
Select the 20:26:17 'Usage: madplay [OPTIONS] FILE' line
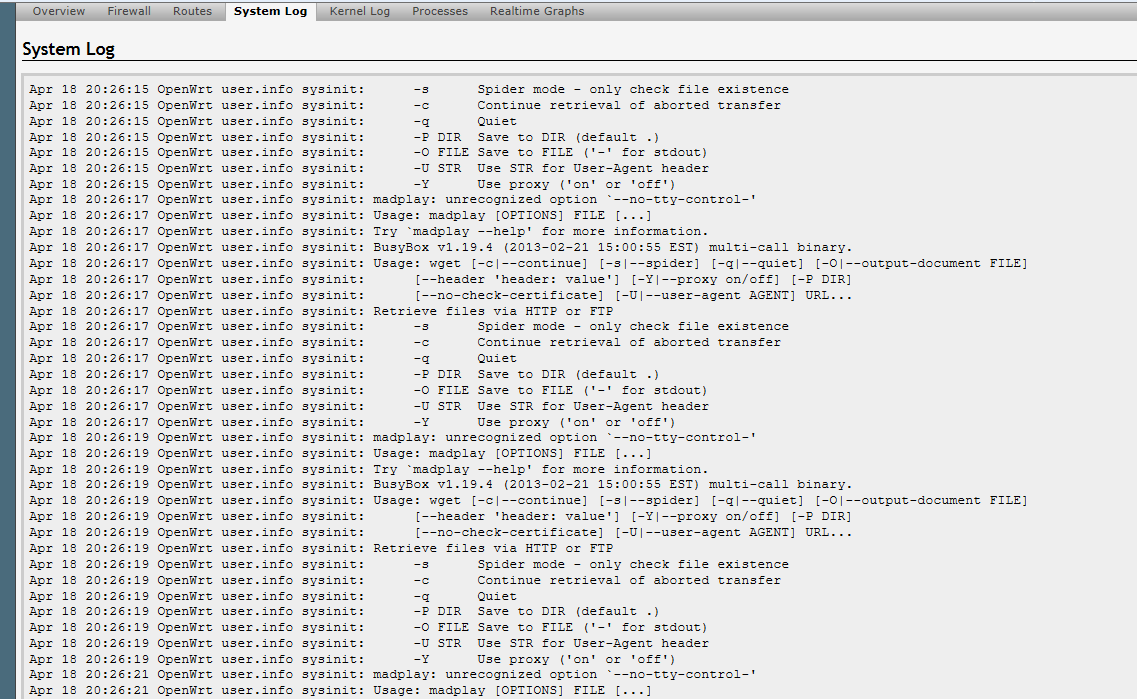pos(341,215)
